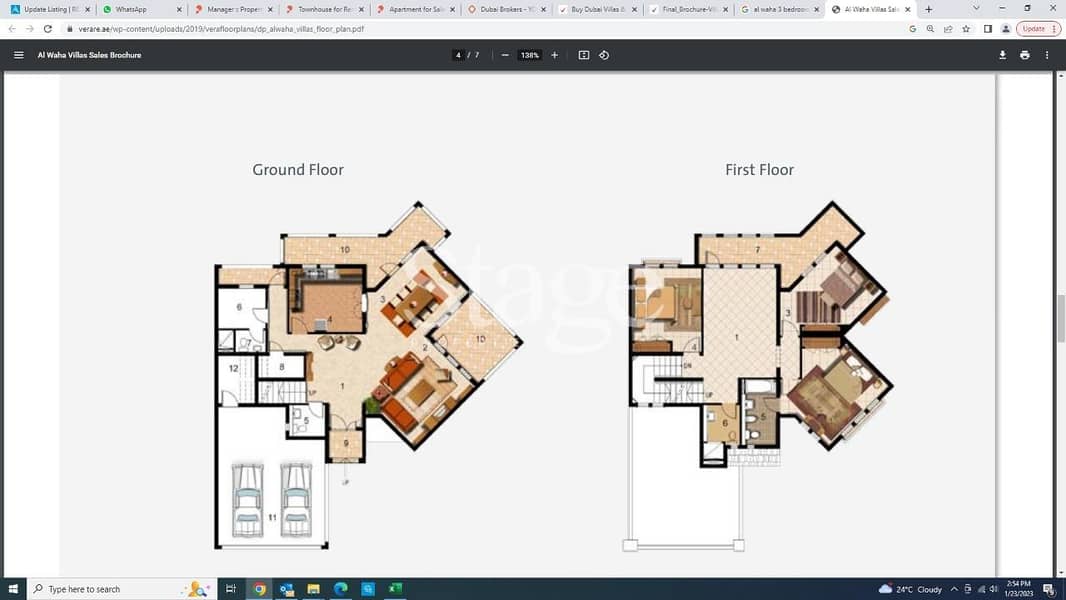Download the PDF file
The image size is (1066, 600).
pyautogui.click(x=1002, y=55)
